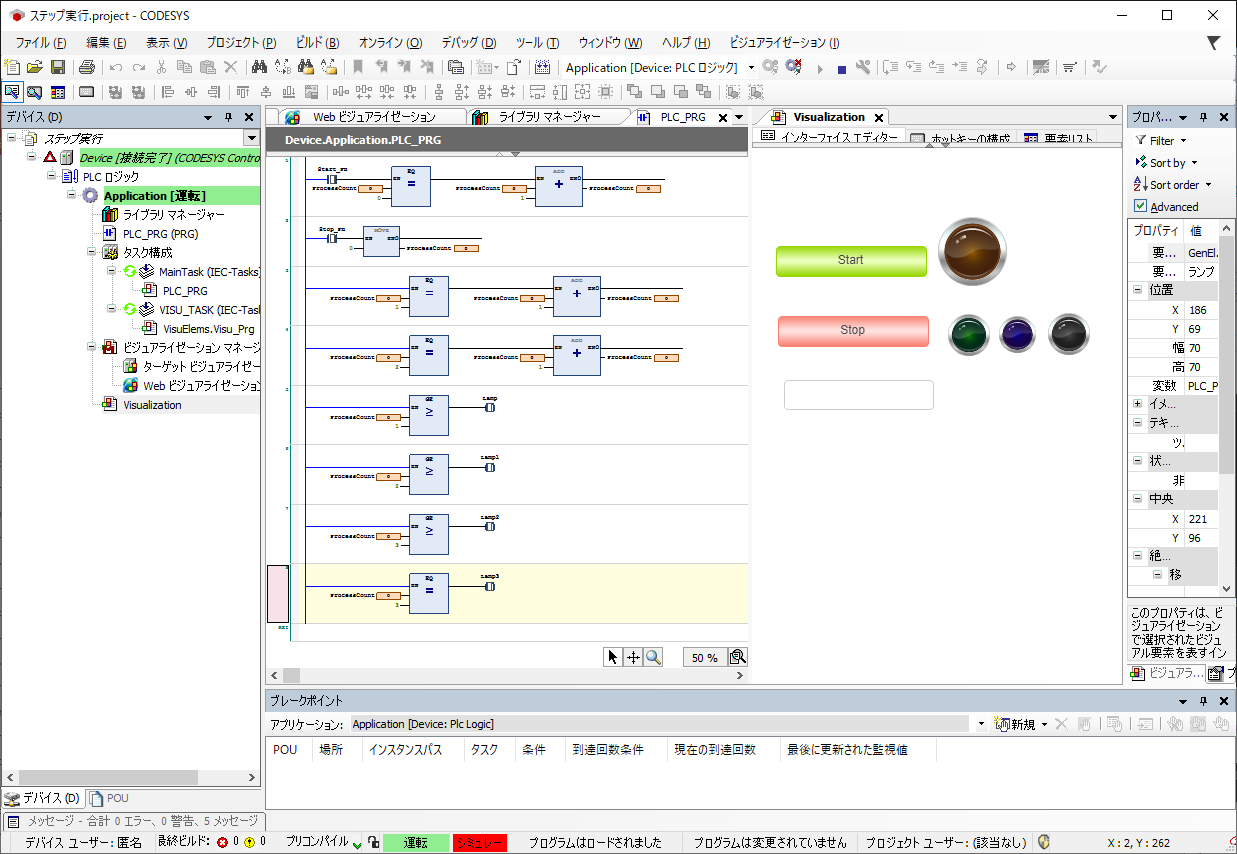Click the Login icon in the toolbar

770,67
